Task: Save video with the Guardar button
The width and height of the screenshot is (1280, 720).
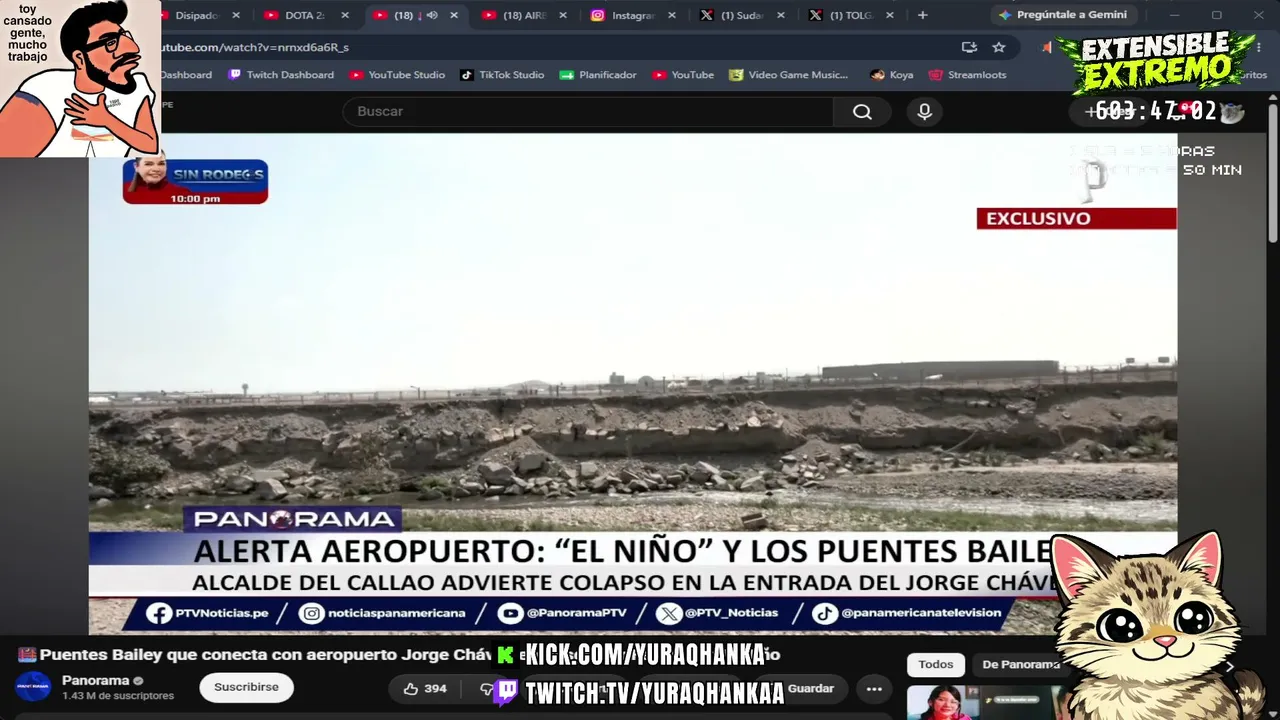Action: tap(811, 688)
